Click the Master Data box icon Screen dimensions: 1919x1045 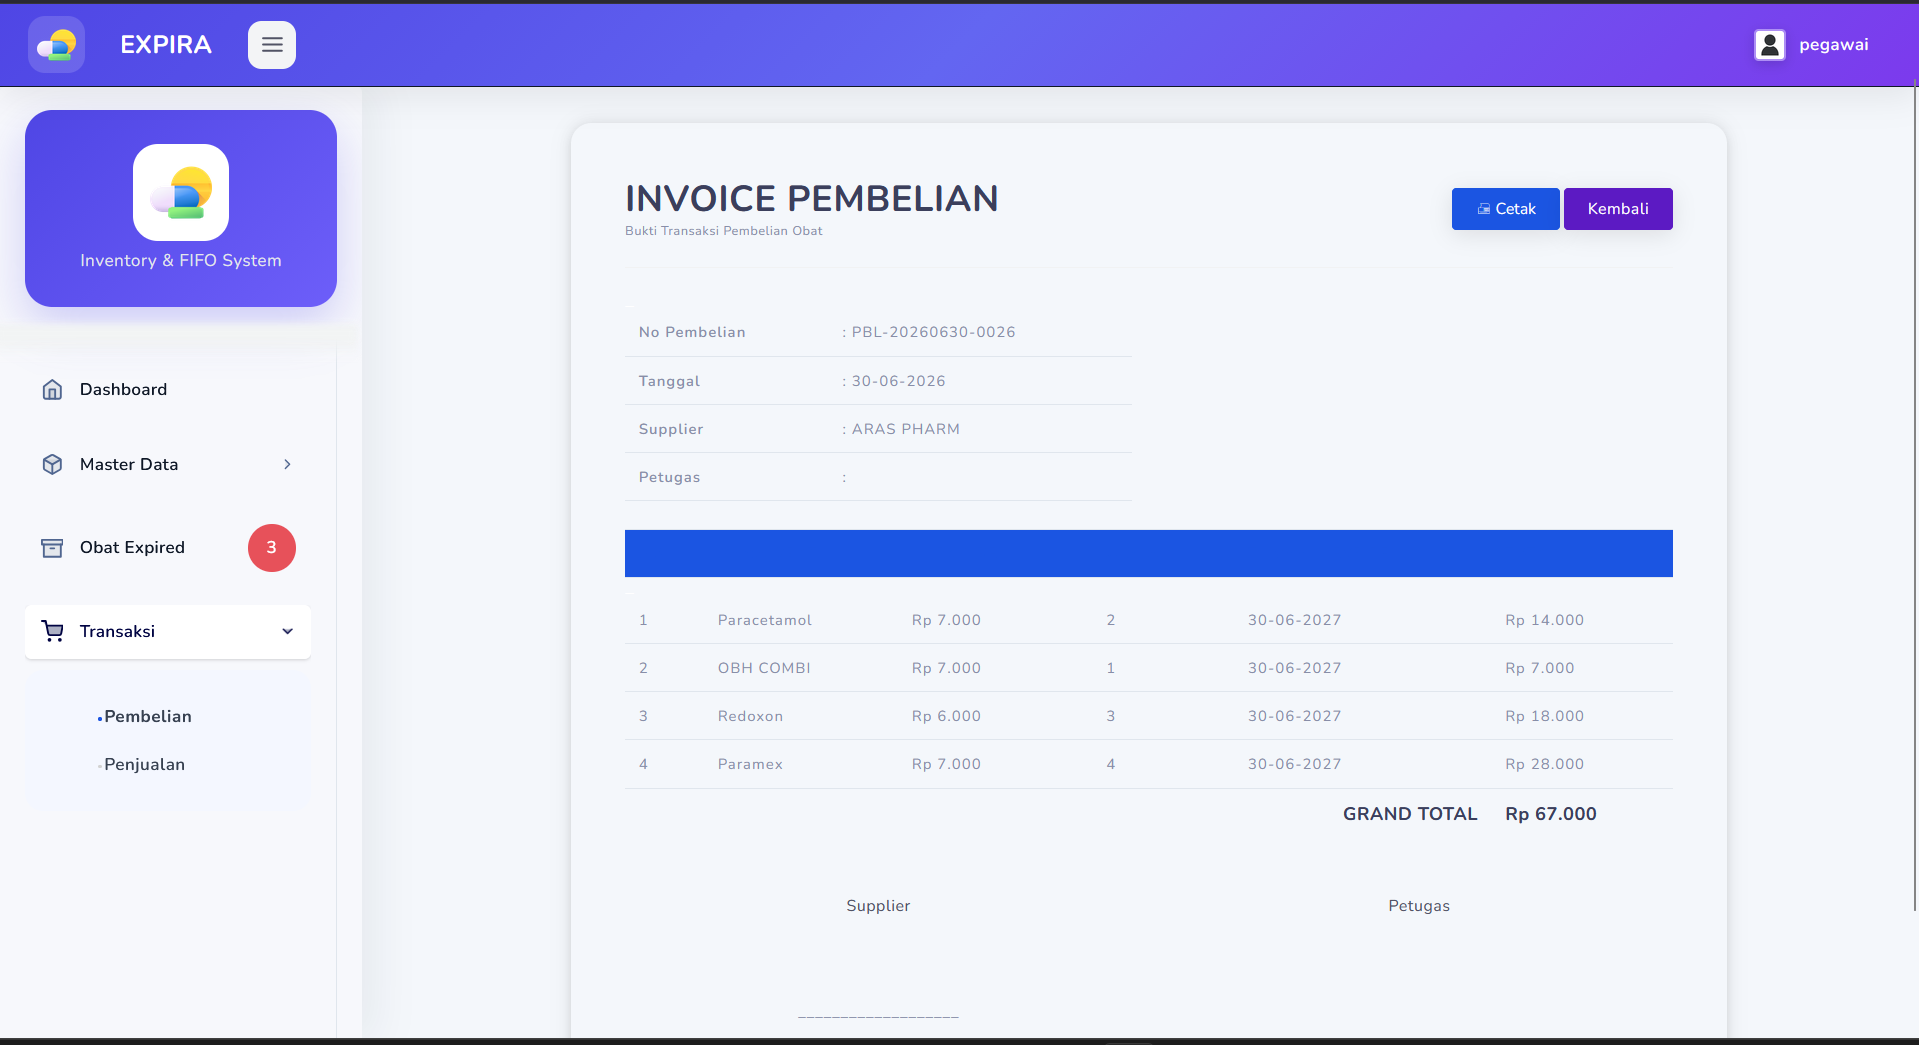point(52,464)
